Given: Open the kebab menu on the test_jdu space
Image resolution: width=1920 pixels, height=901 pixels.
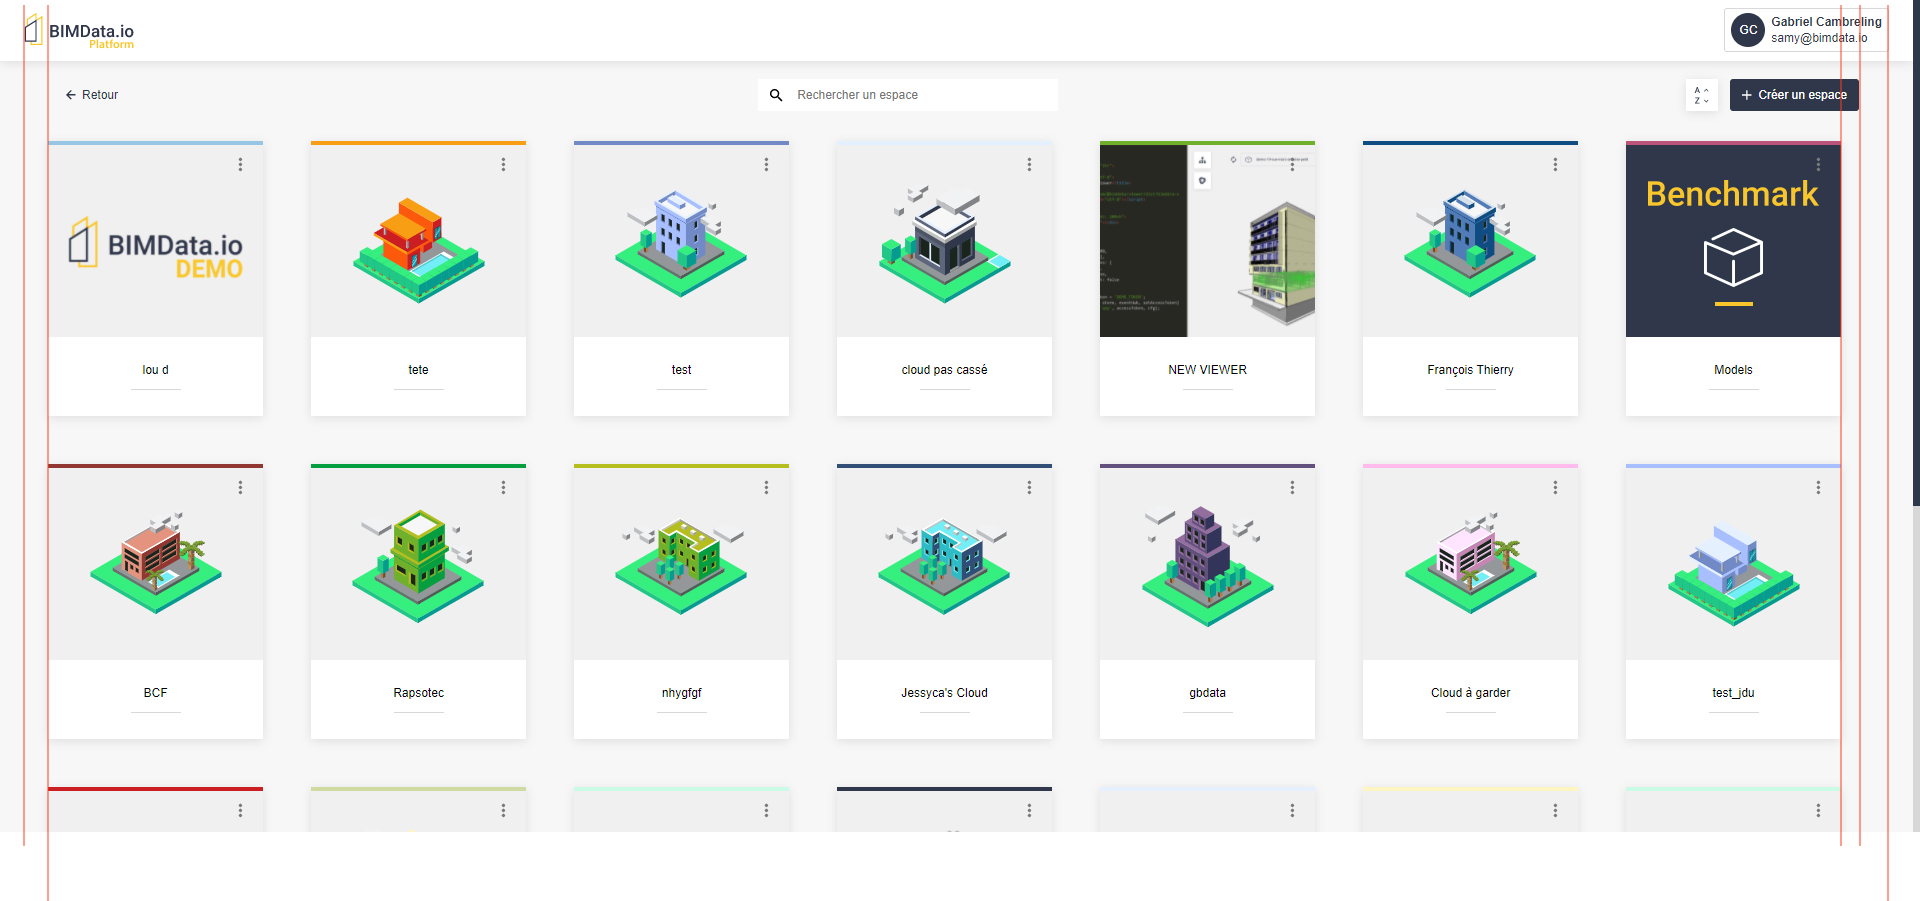Looking at the screenshot, I should (x=1818, y=487).
